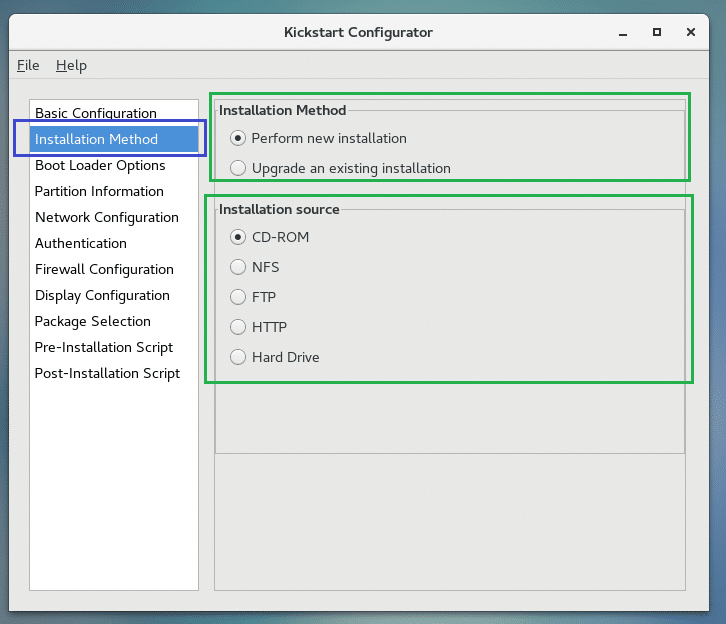Select Upgrade an existing installation
This screenshot has width=726, height=624.
point(238,168)
